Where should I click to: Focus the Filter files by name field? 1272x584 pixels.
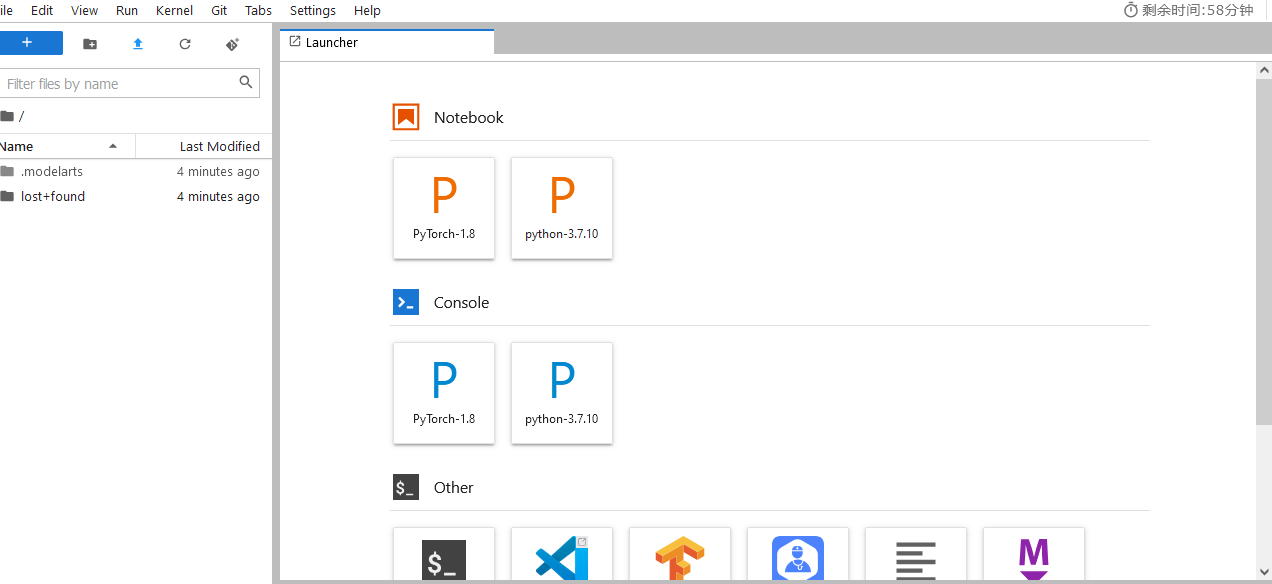(x=129, y=83)
